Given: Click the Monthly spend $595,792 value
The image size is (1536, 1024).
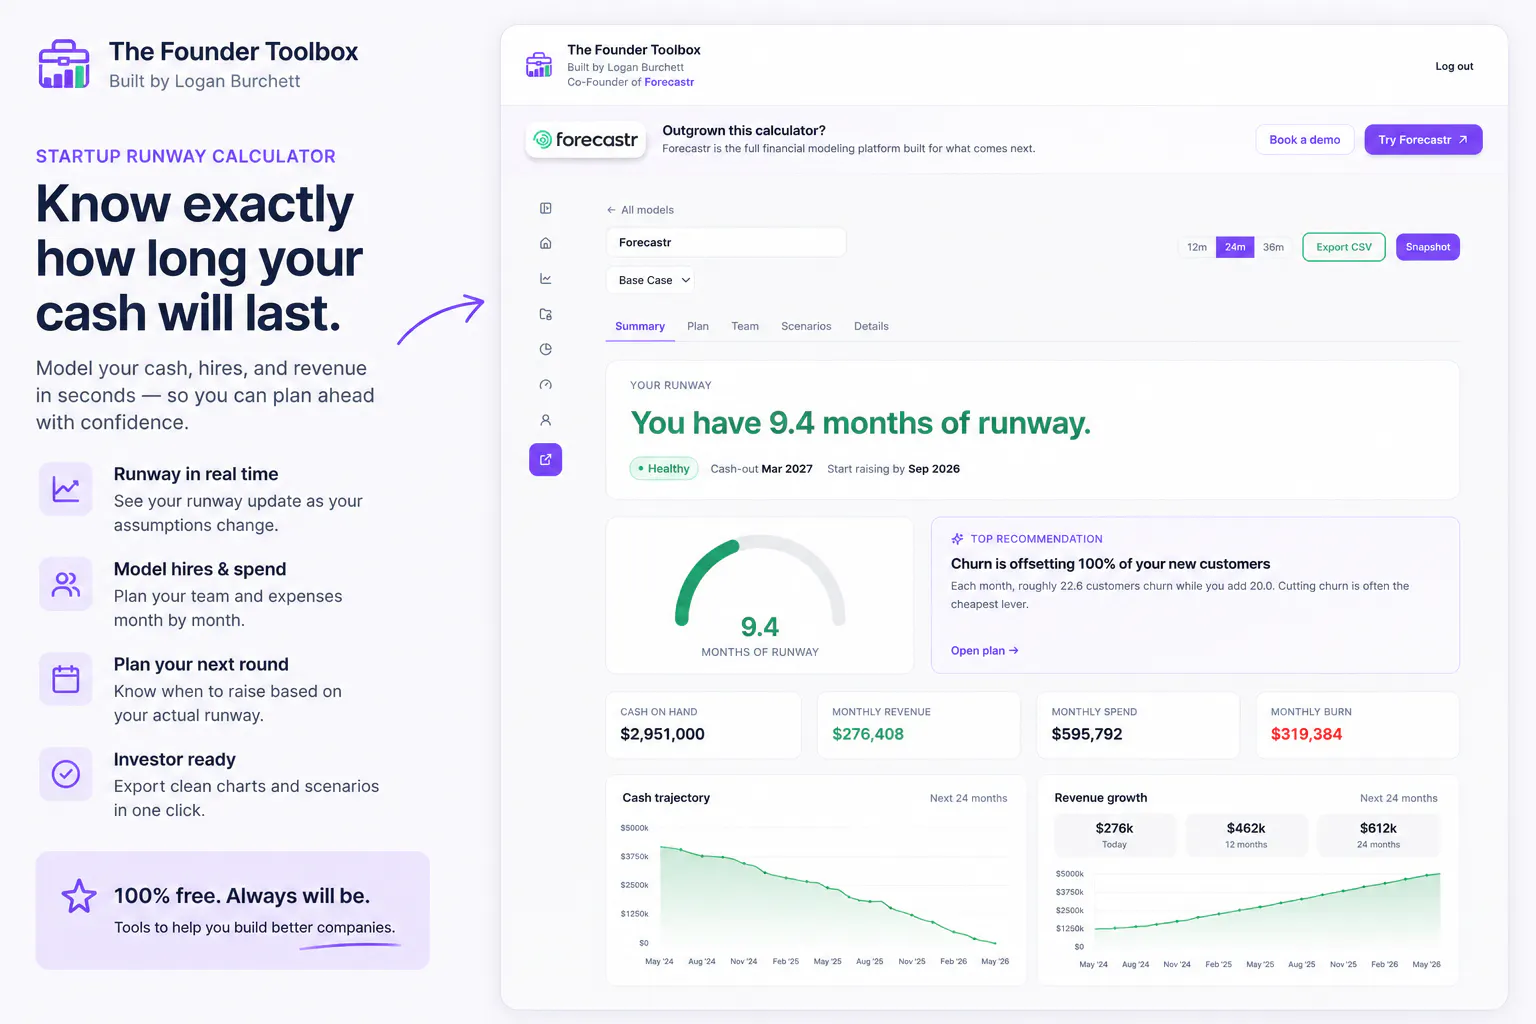Looking at the screenshot, I should [x=1087, y=734].
